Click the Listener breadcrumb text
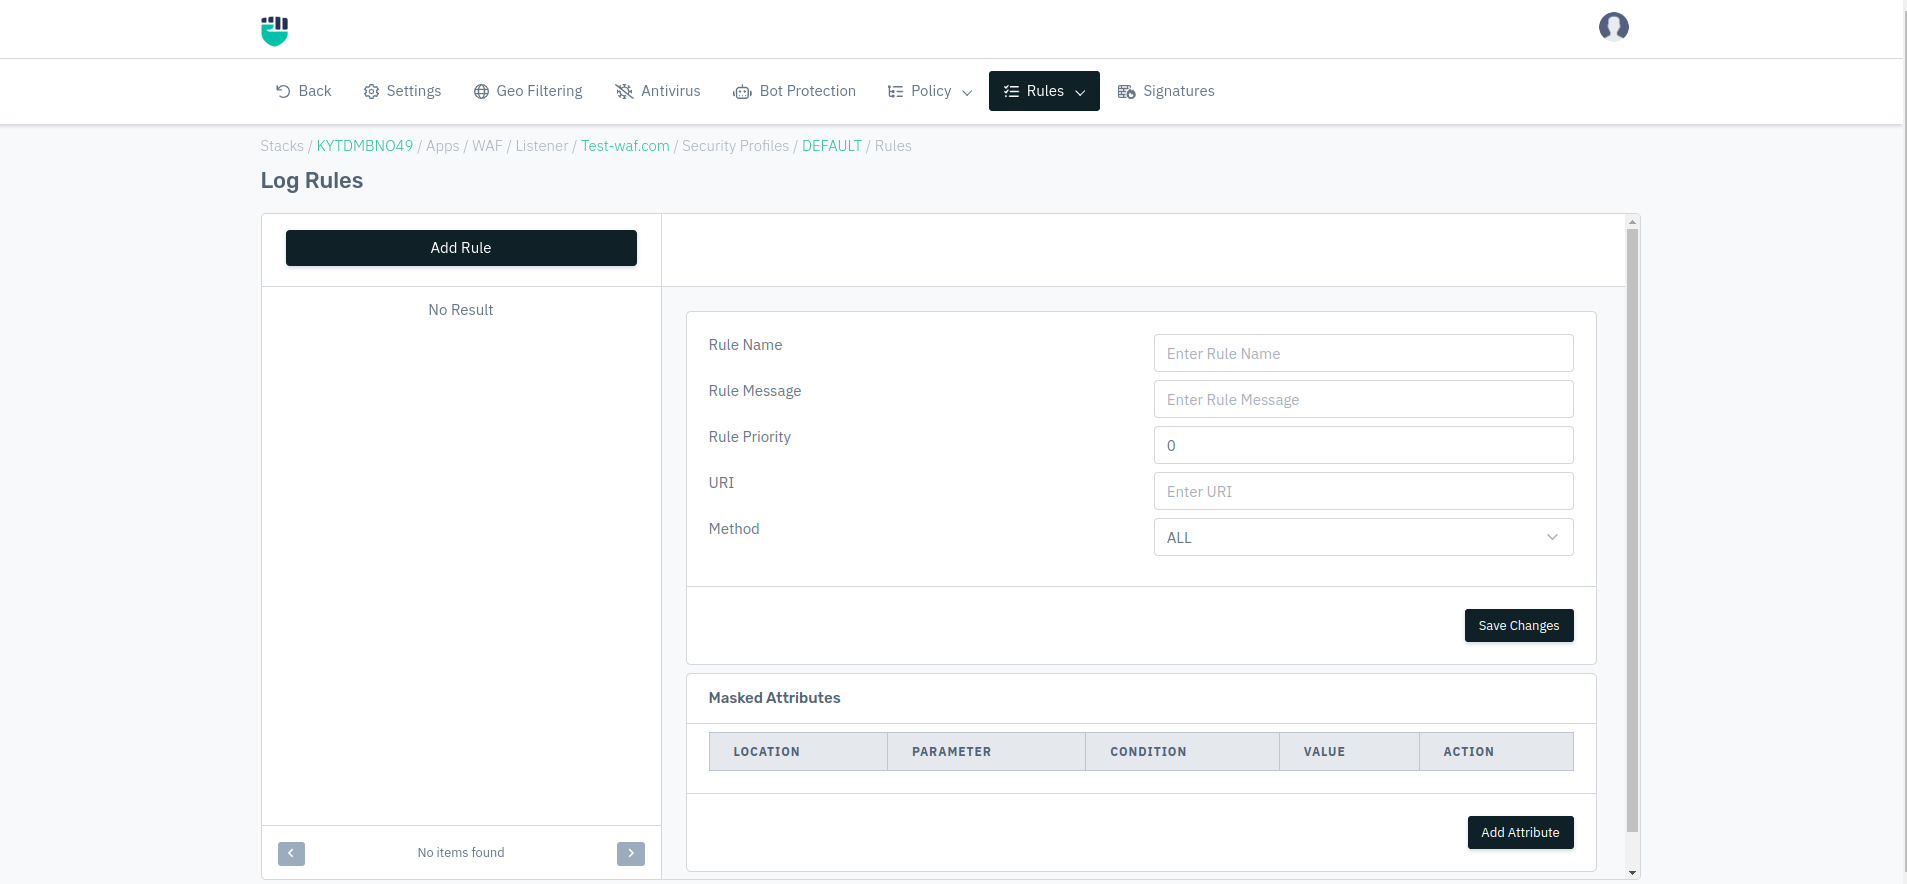1907x884 pixels. (542, 146)
